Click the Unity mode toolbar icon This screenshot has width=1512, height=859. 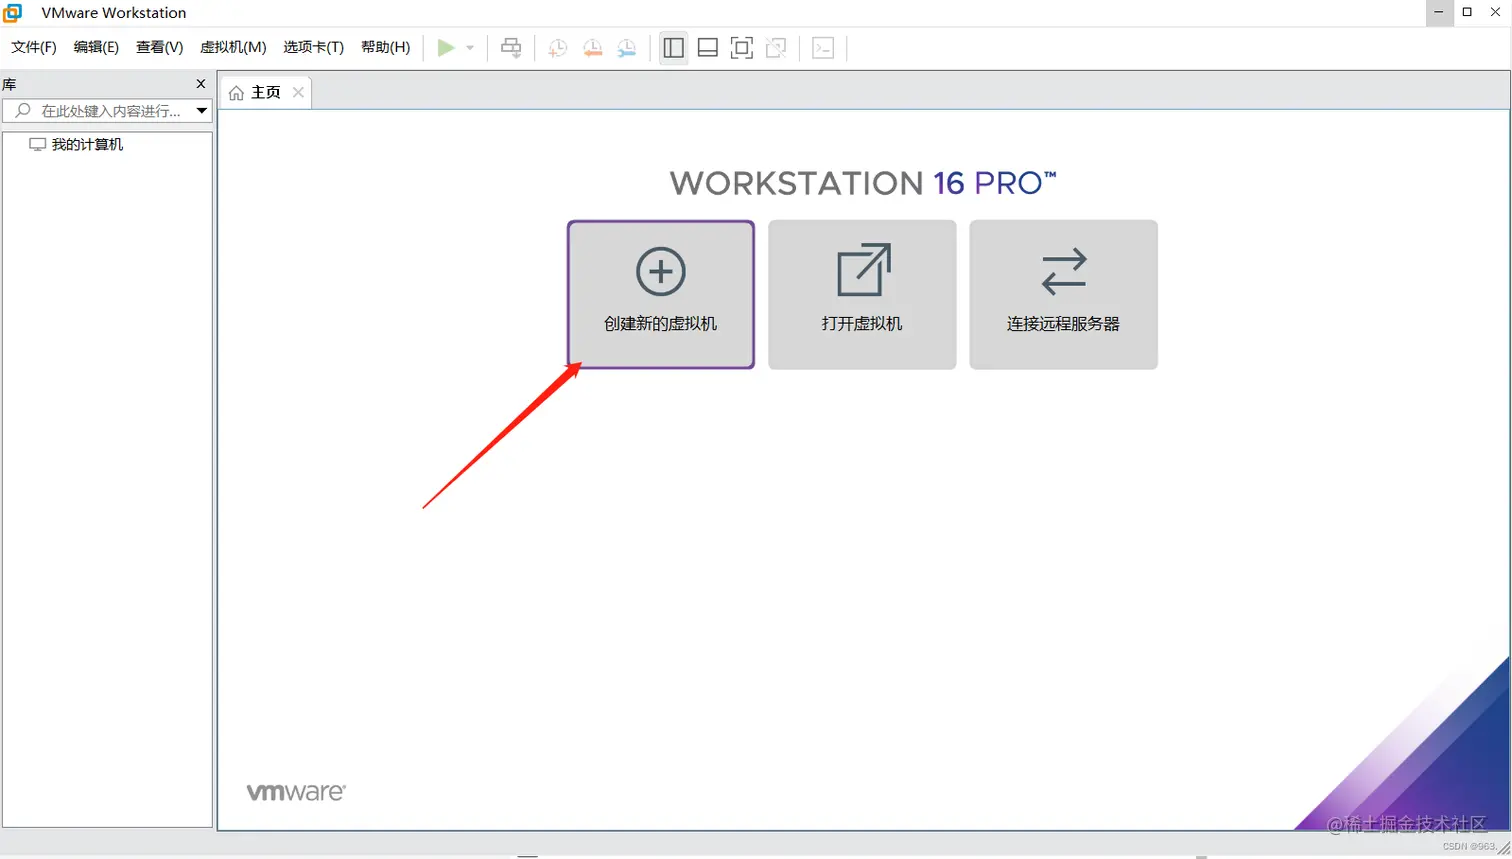[x=776, y=48]
